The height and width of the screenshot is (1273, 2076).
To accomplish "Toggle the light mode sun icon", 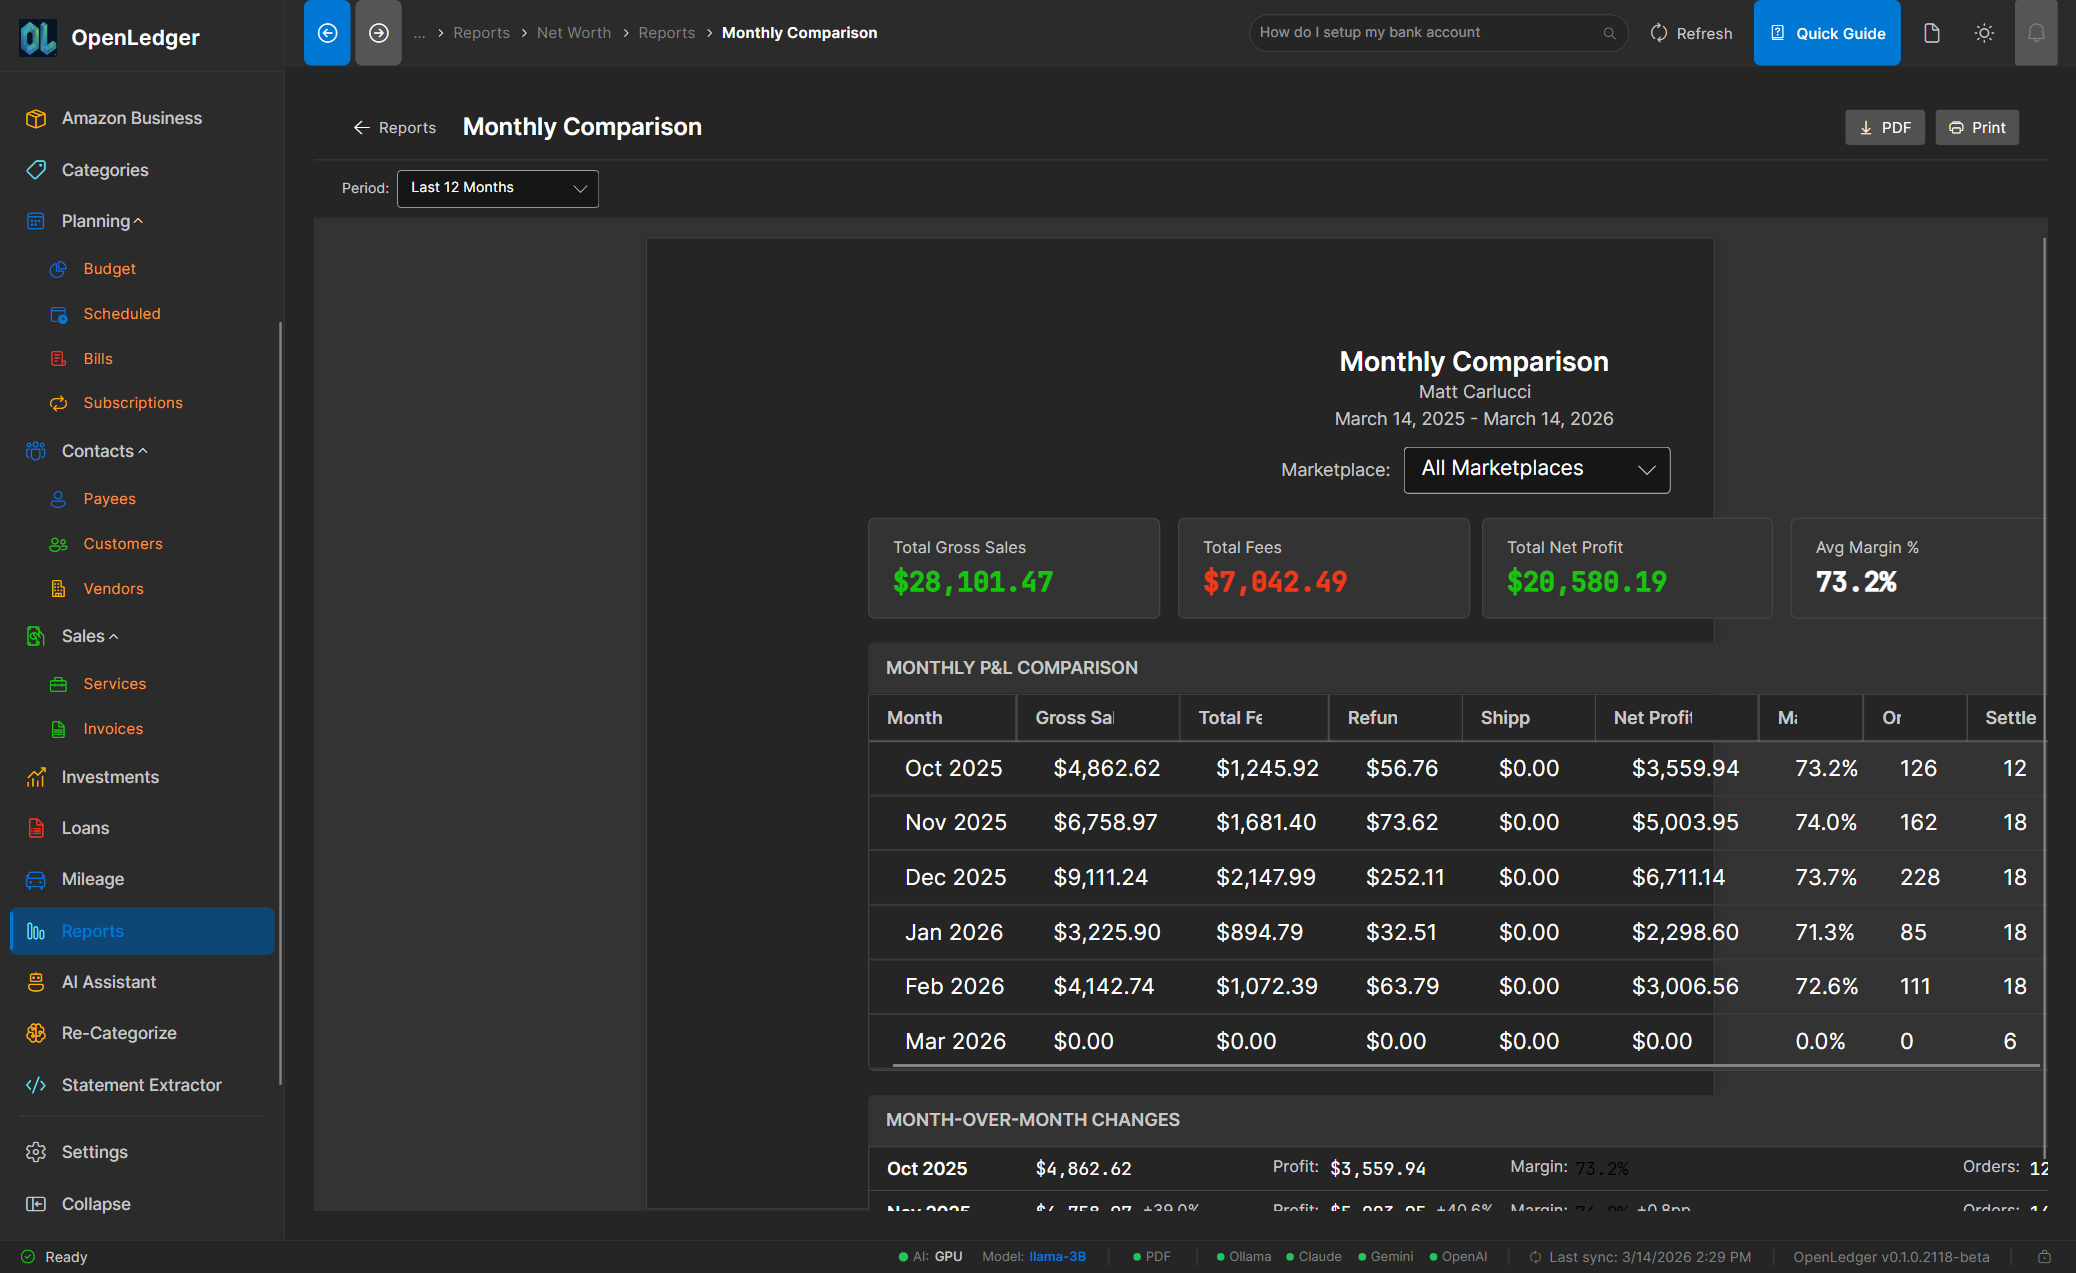I will [1984, 32].
